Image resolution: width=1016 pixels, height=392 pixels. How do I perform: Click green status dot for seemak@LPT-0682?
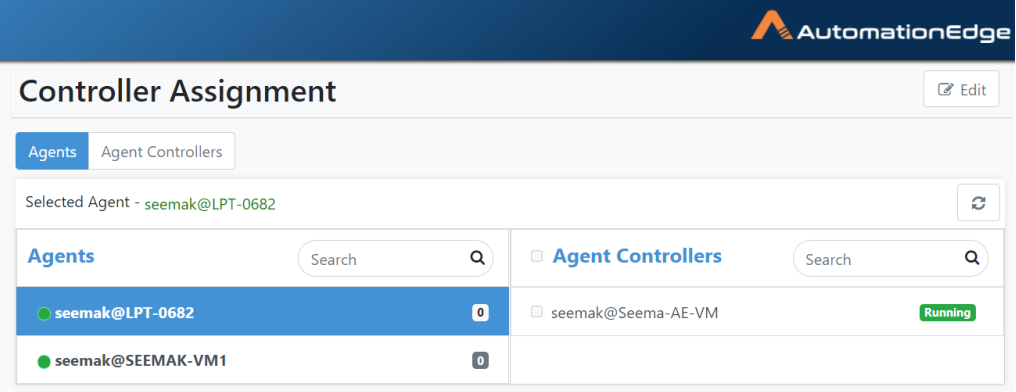(x=44, y=314)
